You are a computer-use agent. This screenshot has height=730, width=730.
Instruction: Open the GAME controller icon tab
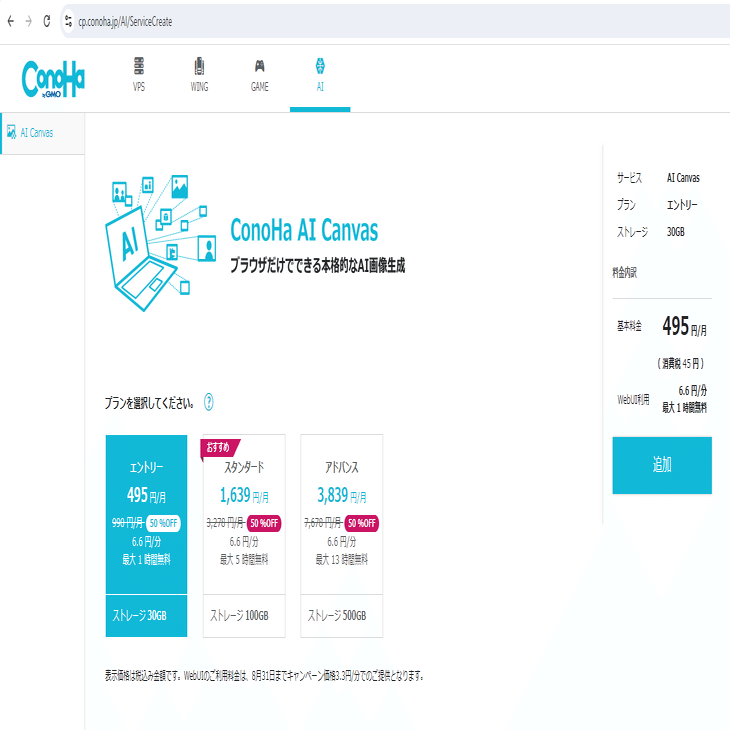(x=260, y=66)
